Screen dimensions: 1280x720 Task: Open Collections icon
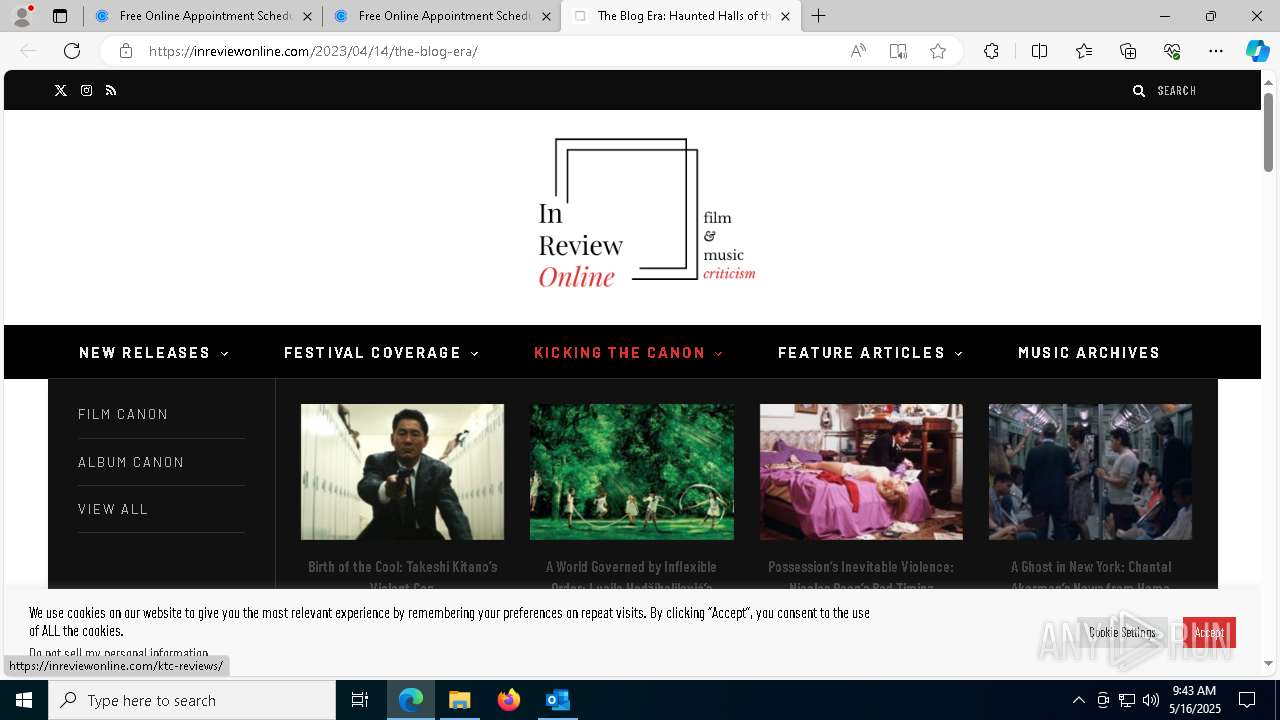pyautogui.click(x=1128, y=51)
